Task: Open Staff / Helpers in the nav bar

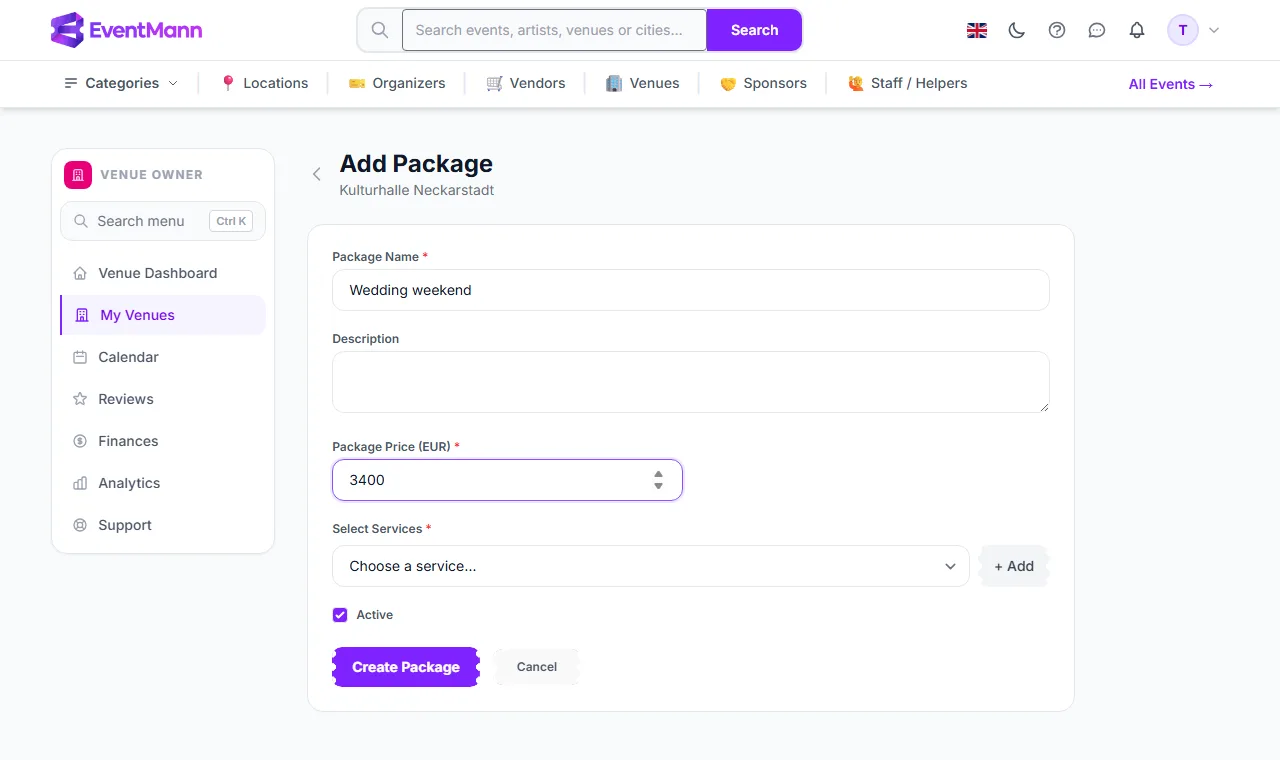Action: [x=908, y=83]
